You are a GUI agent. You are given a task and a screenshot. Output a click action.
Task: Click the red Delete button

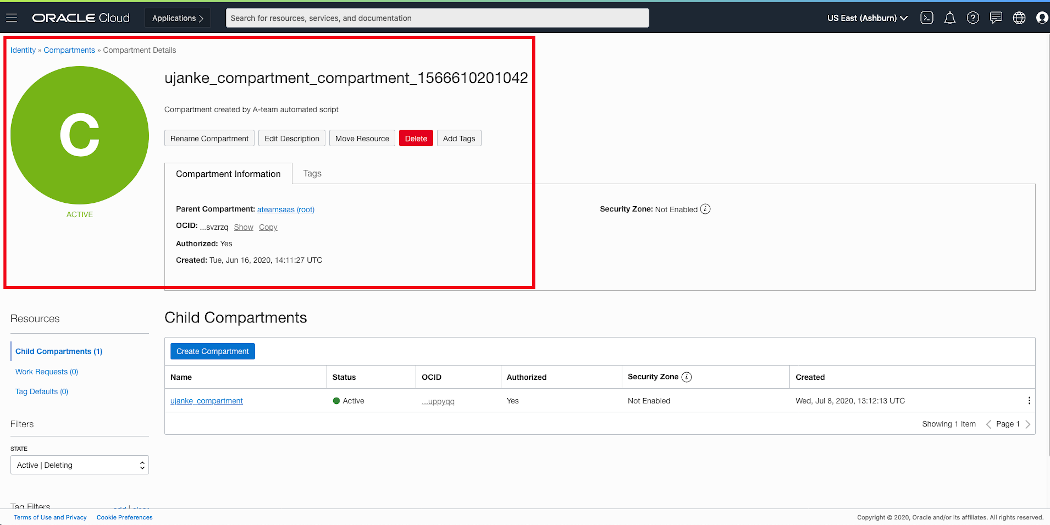tap(415, 139)
